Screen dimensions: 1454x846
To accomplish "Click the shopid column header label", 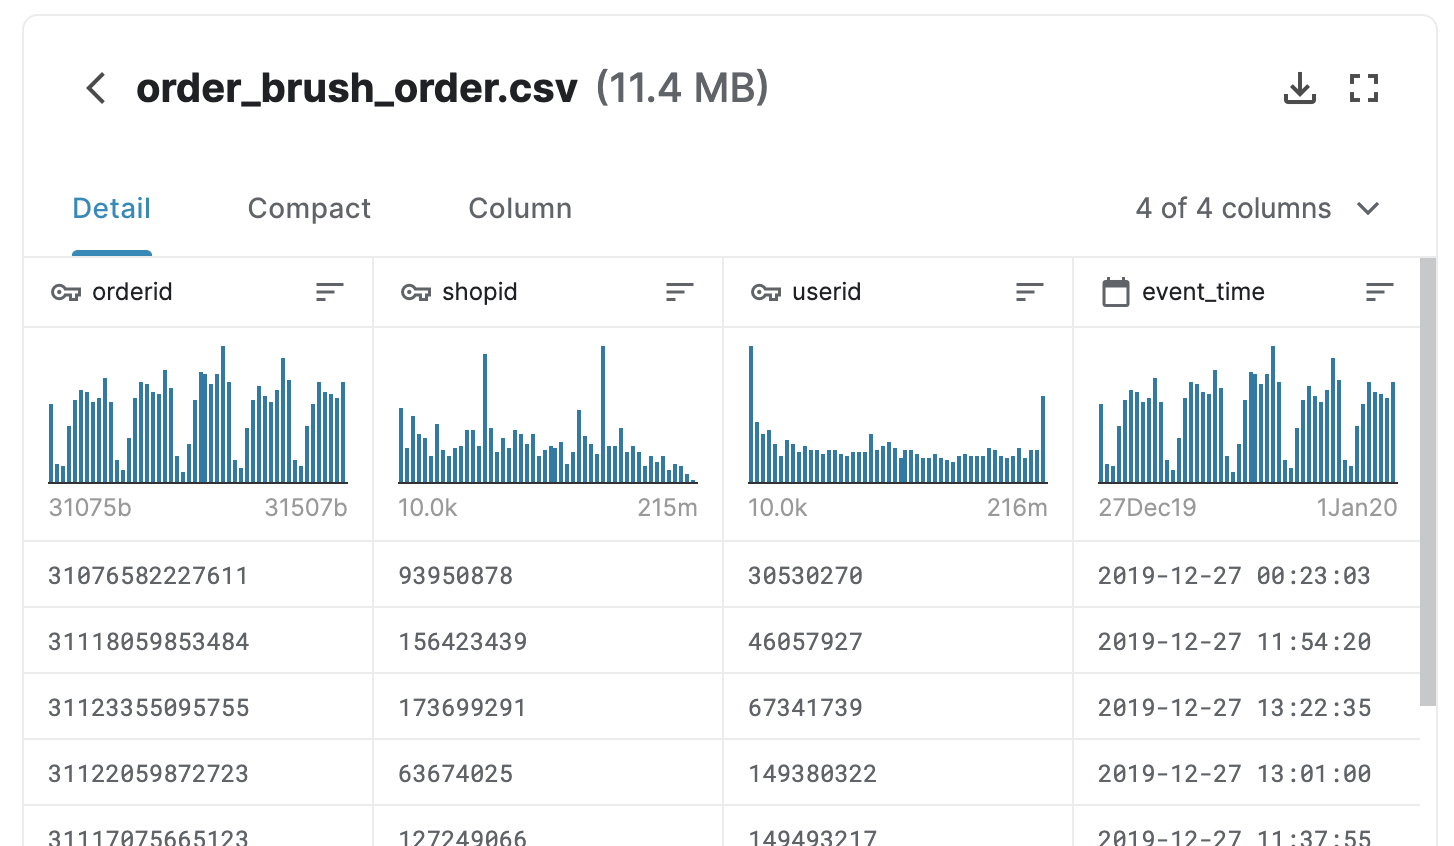I will 480,292.
